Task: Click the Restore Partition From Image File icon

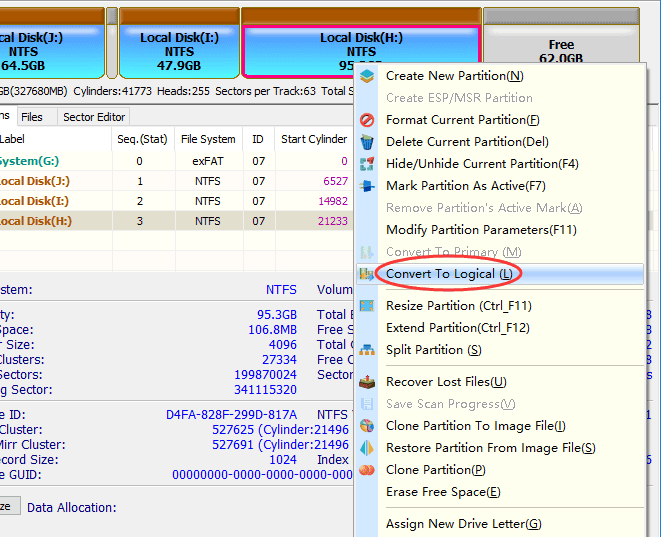Action: (x=367, y=448)
